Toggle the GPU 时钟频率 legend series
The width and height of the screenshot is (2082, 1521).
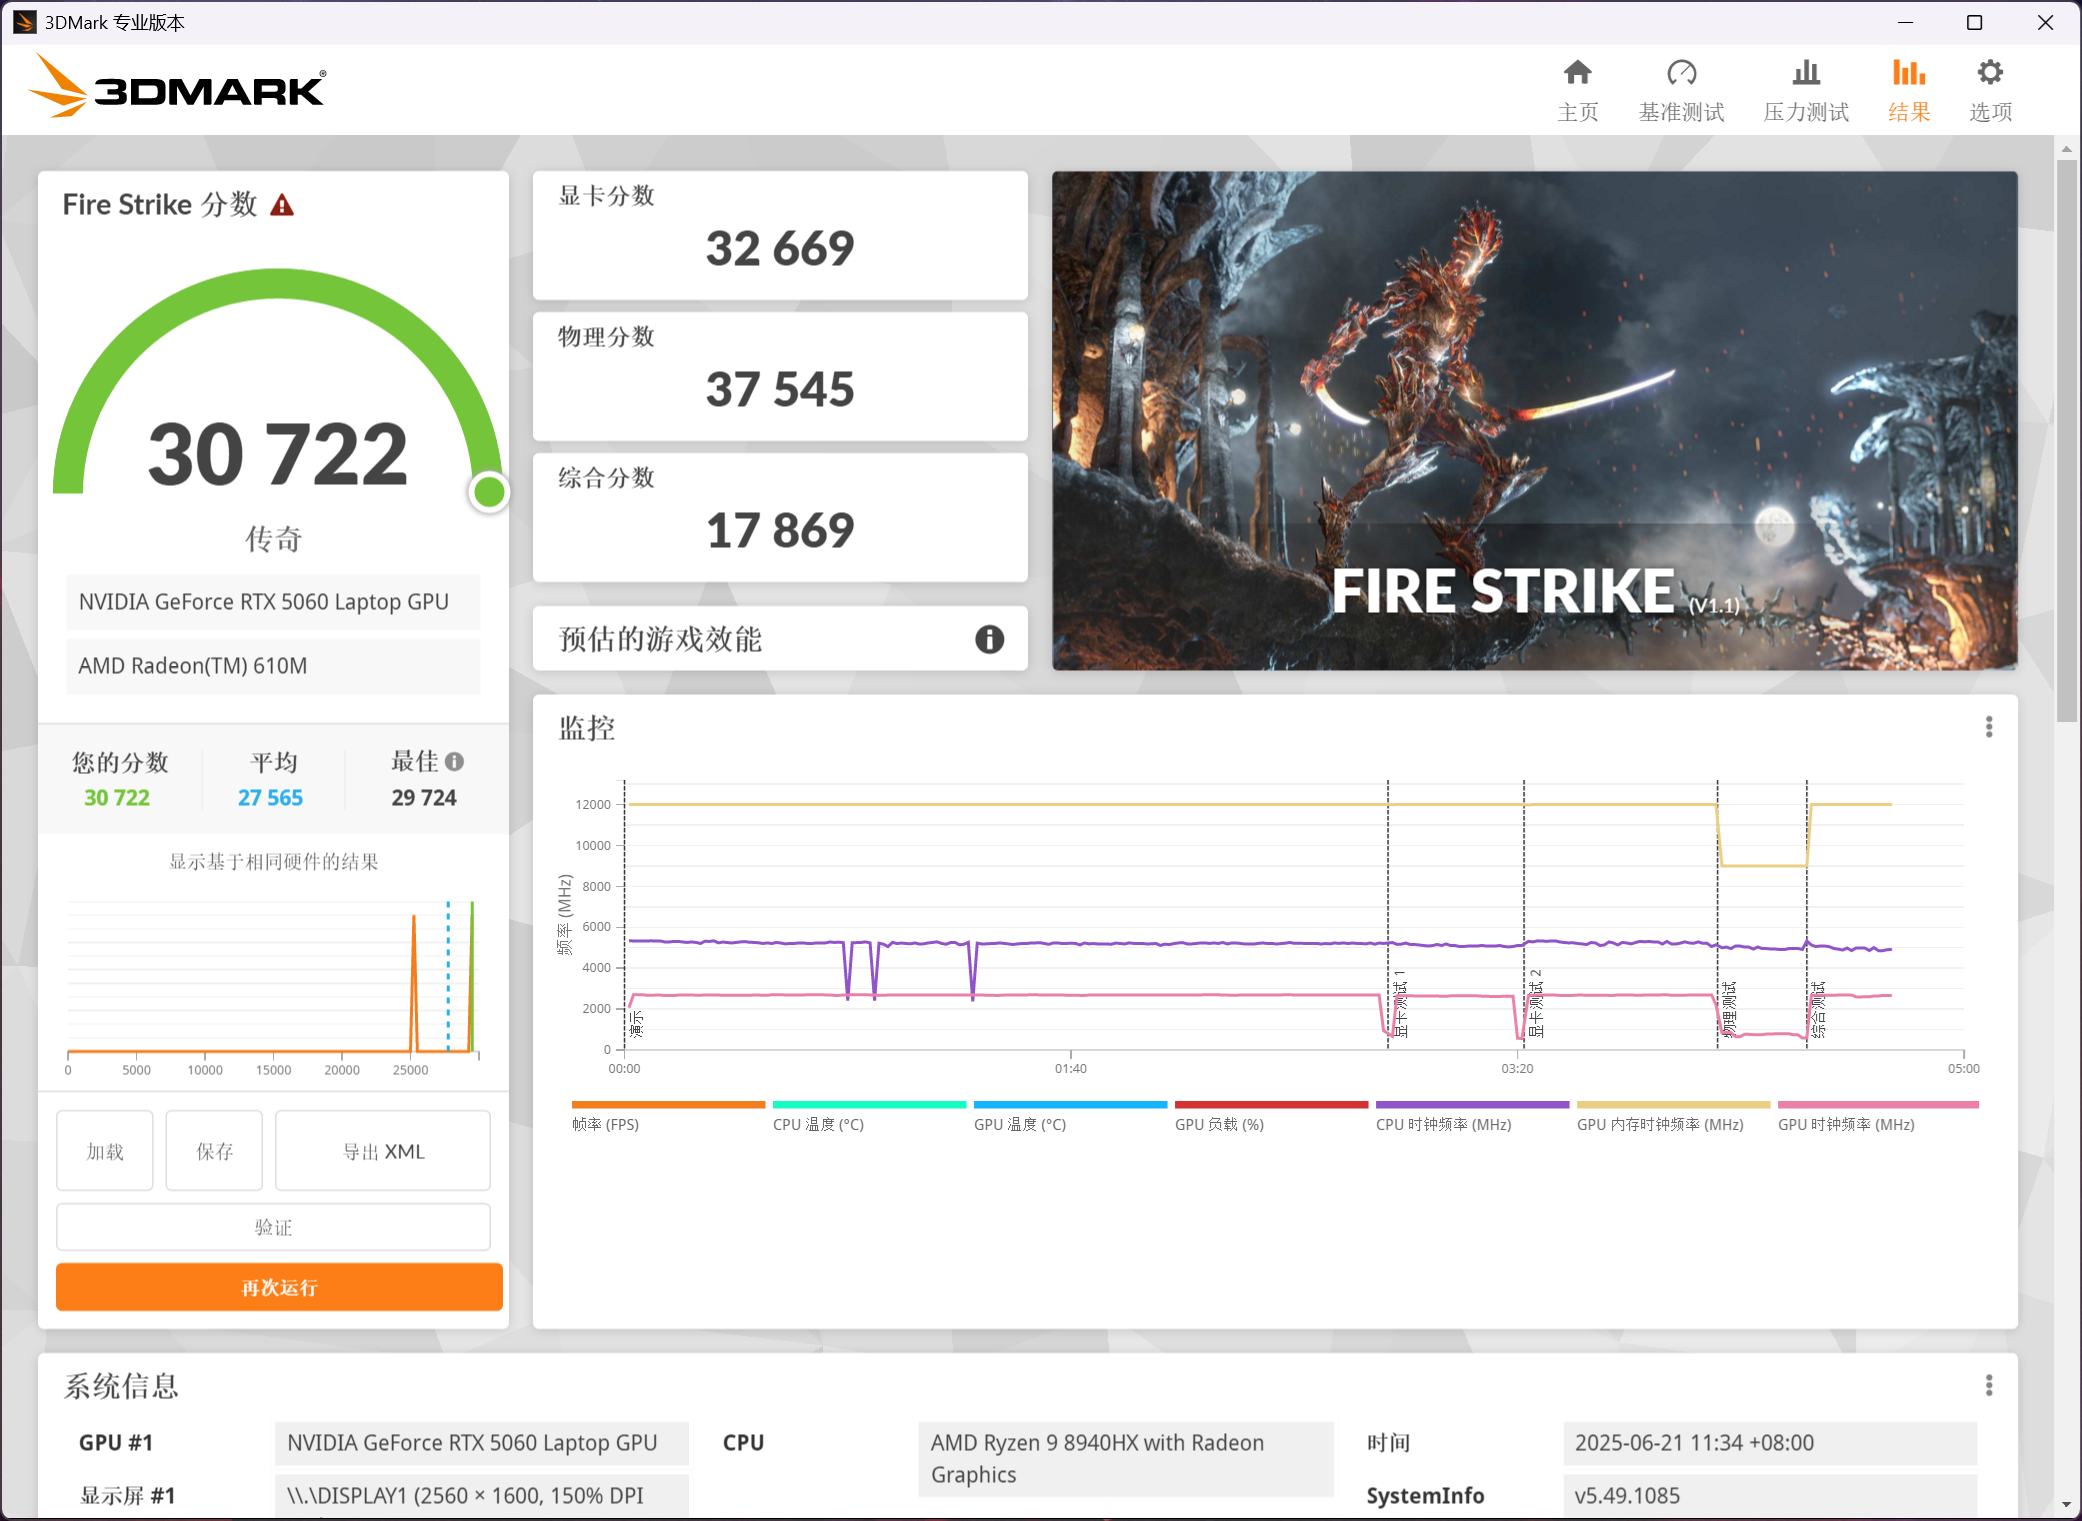(x=1878, y=1116)
